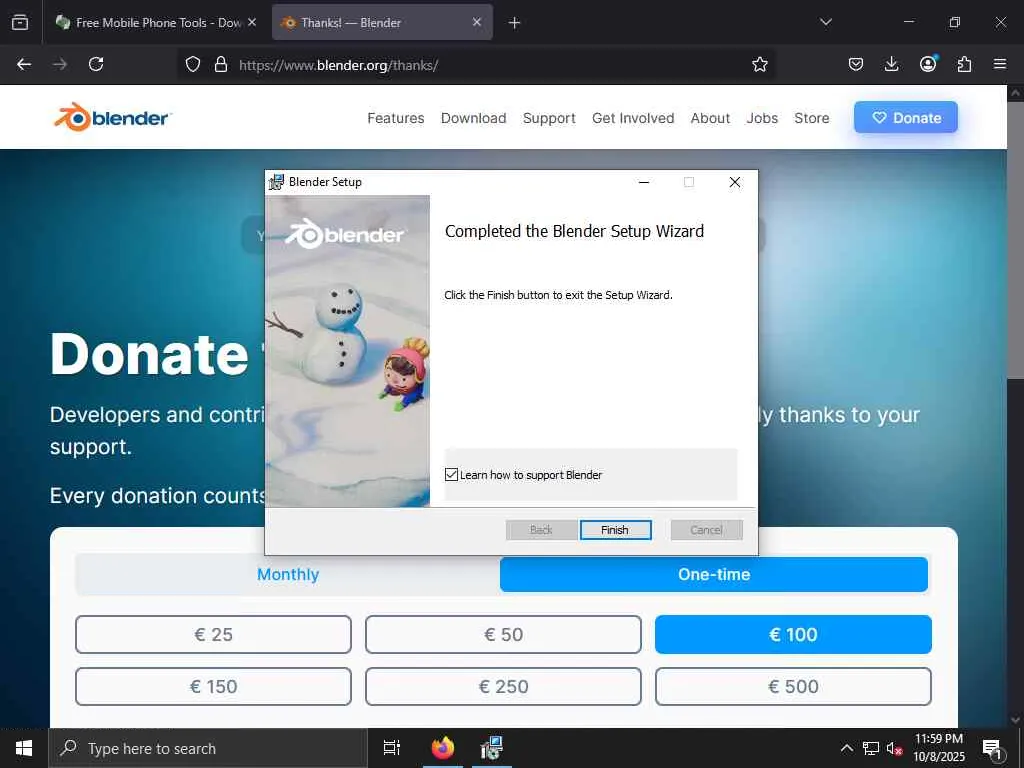Click the blue Donate button in the header
This screenshot has width=1024, height=768.
click(x=906, y=118)
